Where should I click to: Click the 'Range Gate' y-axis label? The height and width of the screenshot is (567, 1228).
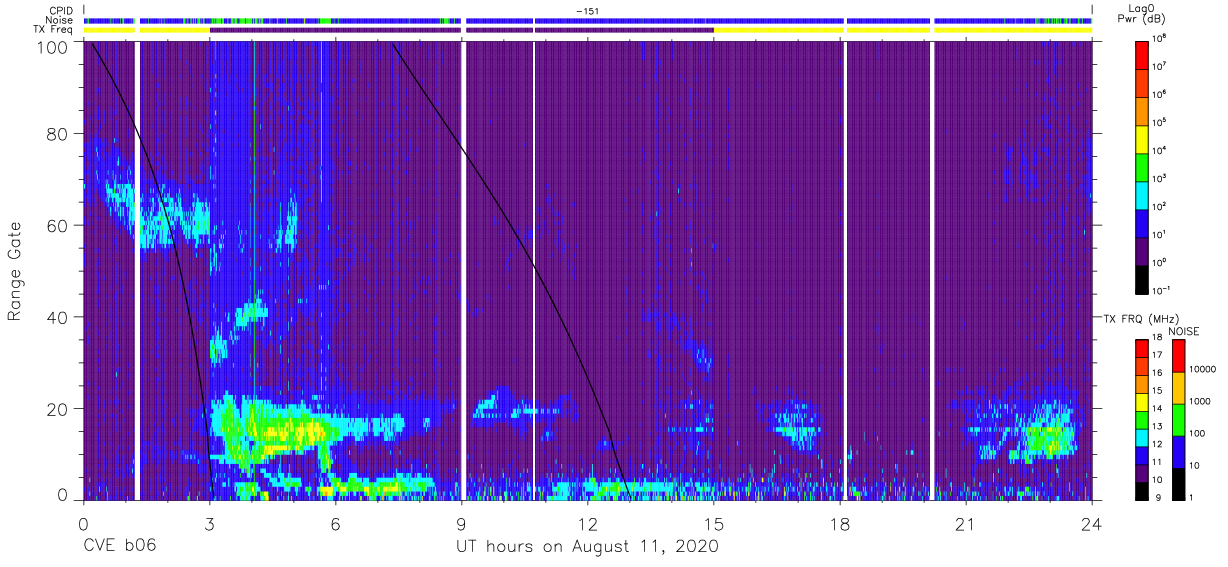pyautogui.click(x=15, y=271)
